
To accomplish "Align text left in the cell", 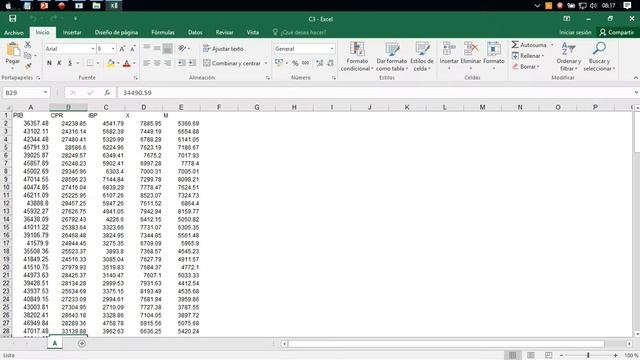I will (x=147, y=63).
